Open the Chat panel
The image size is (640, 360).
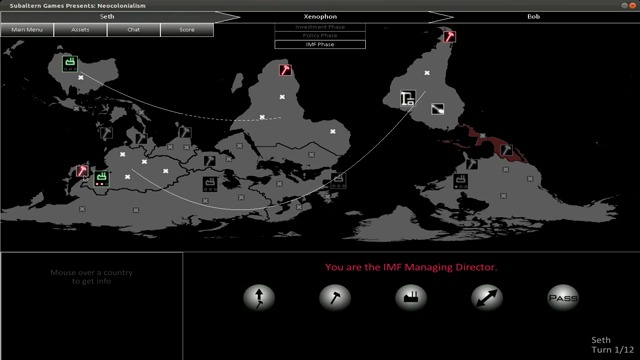click(x=134, y=30)
